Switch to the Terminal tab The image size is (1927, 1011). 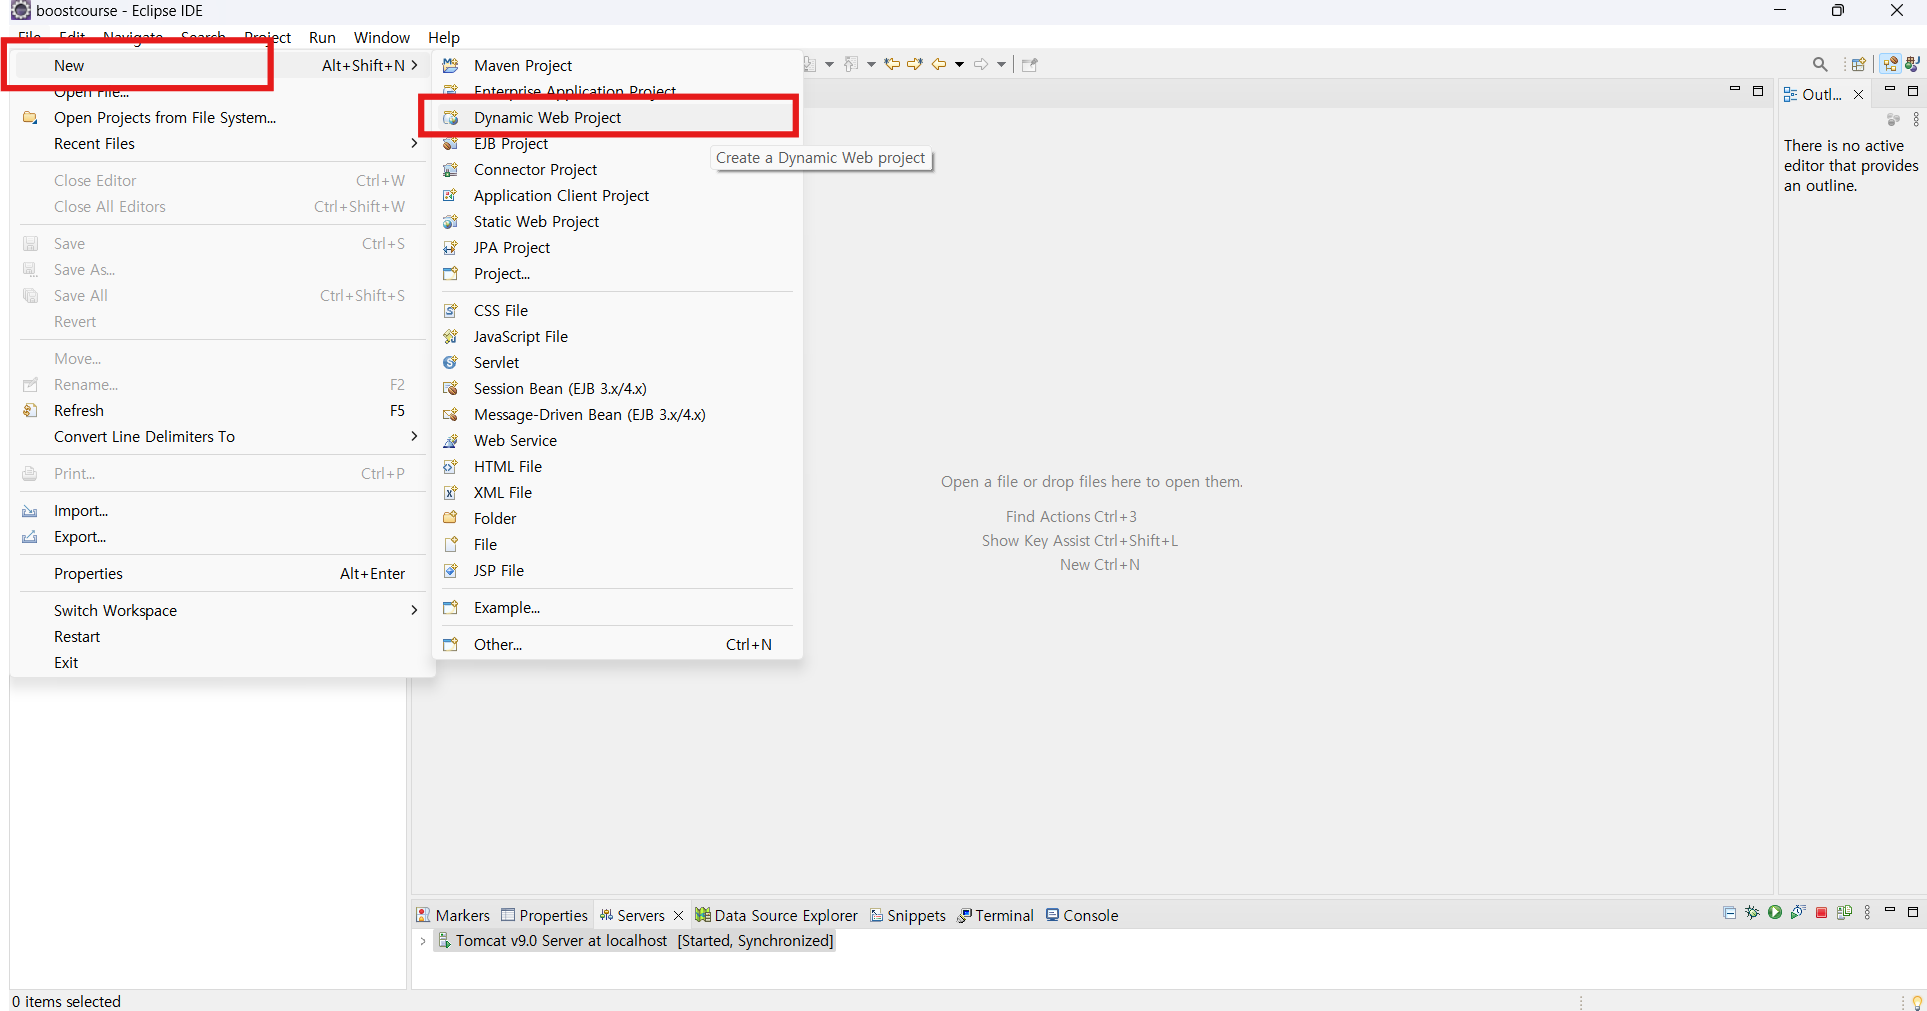[x=996, y=915]
